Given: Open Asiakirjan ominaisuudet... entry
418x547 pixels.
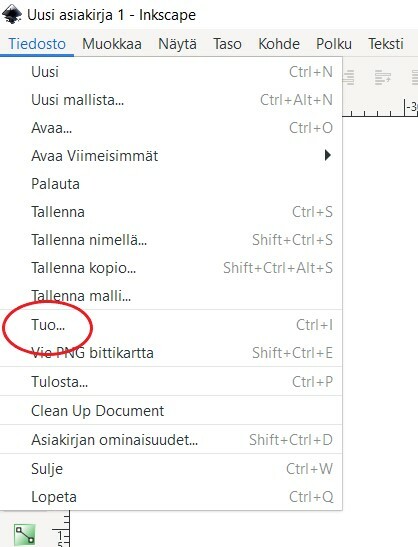Looking at the screenshot, I should point(171,440).
